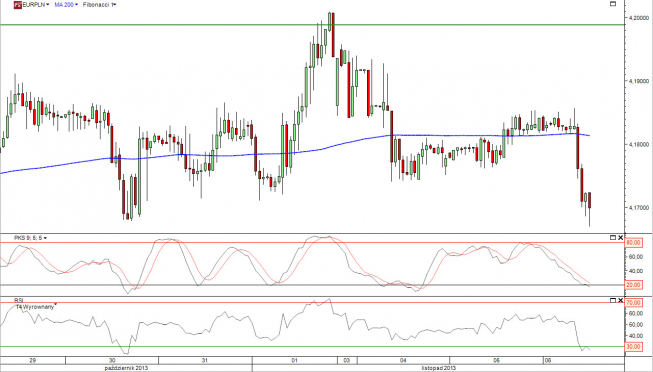Image resolution: width=653 pixels, height=372 pixels.
Task: Click the 80,00 level label in PKS panel
Action: pos(634,242)
